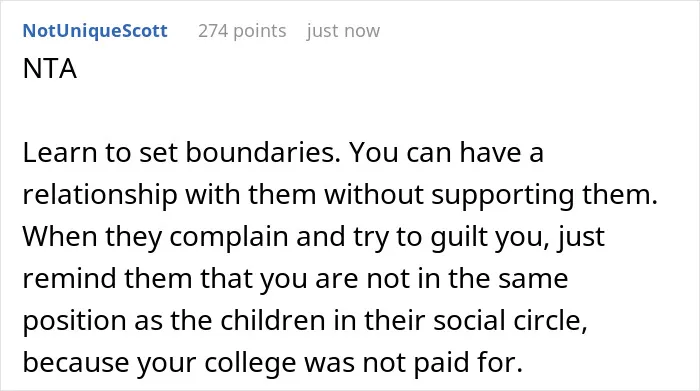The image size is (700, 391).
Task: Click the phrase 'social circle,'
Action: tap(510, 320)
